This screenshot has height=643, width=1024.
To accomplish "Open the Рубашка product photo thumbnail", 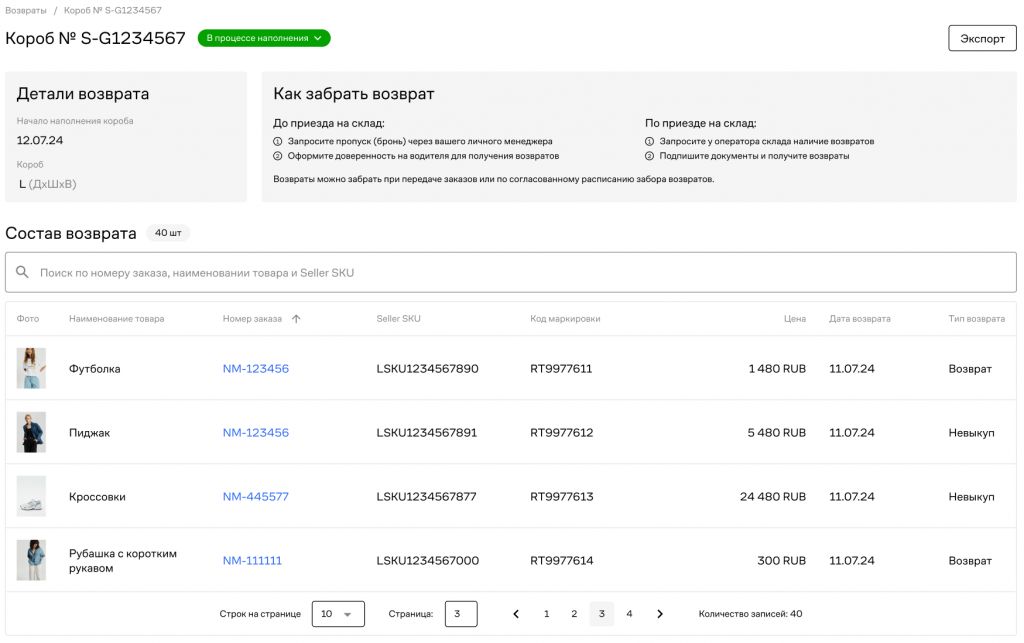I will [31, 560].
